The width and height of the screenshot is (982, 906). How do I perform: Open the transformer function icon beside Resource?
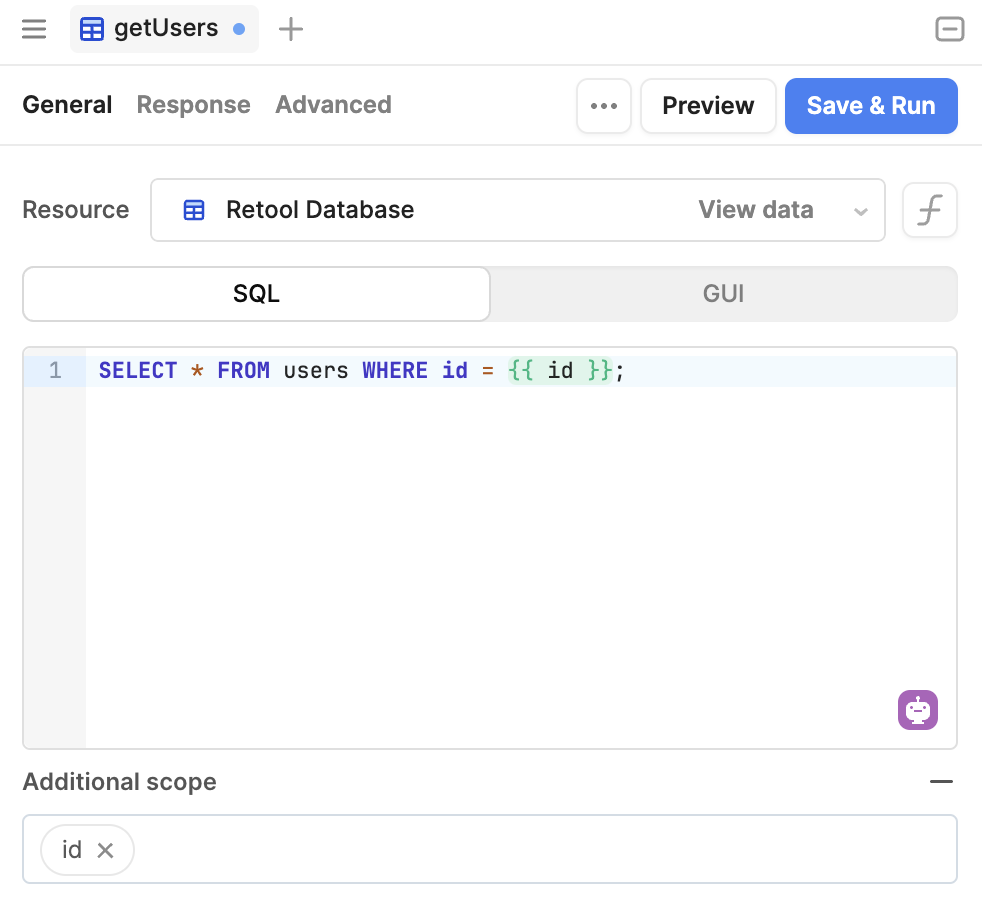click(929, 210)
